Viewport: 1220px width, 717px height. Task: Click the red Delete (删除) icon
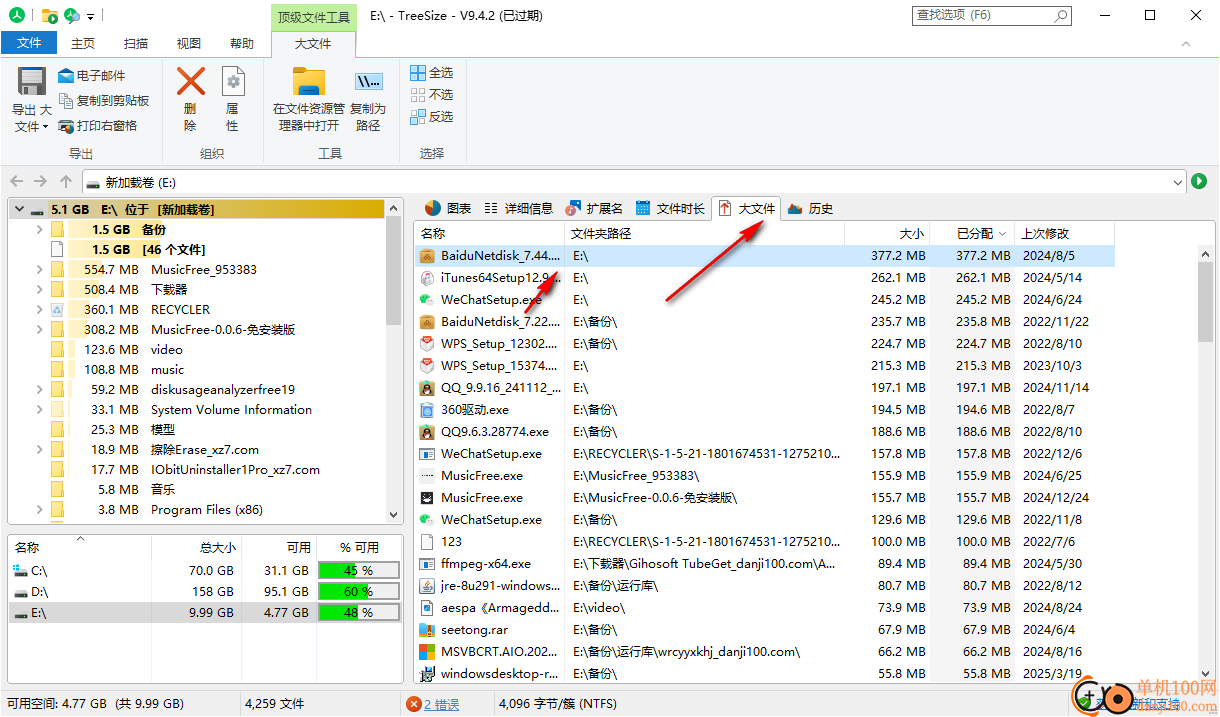coord(190,81)
